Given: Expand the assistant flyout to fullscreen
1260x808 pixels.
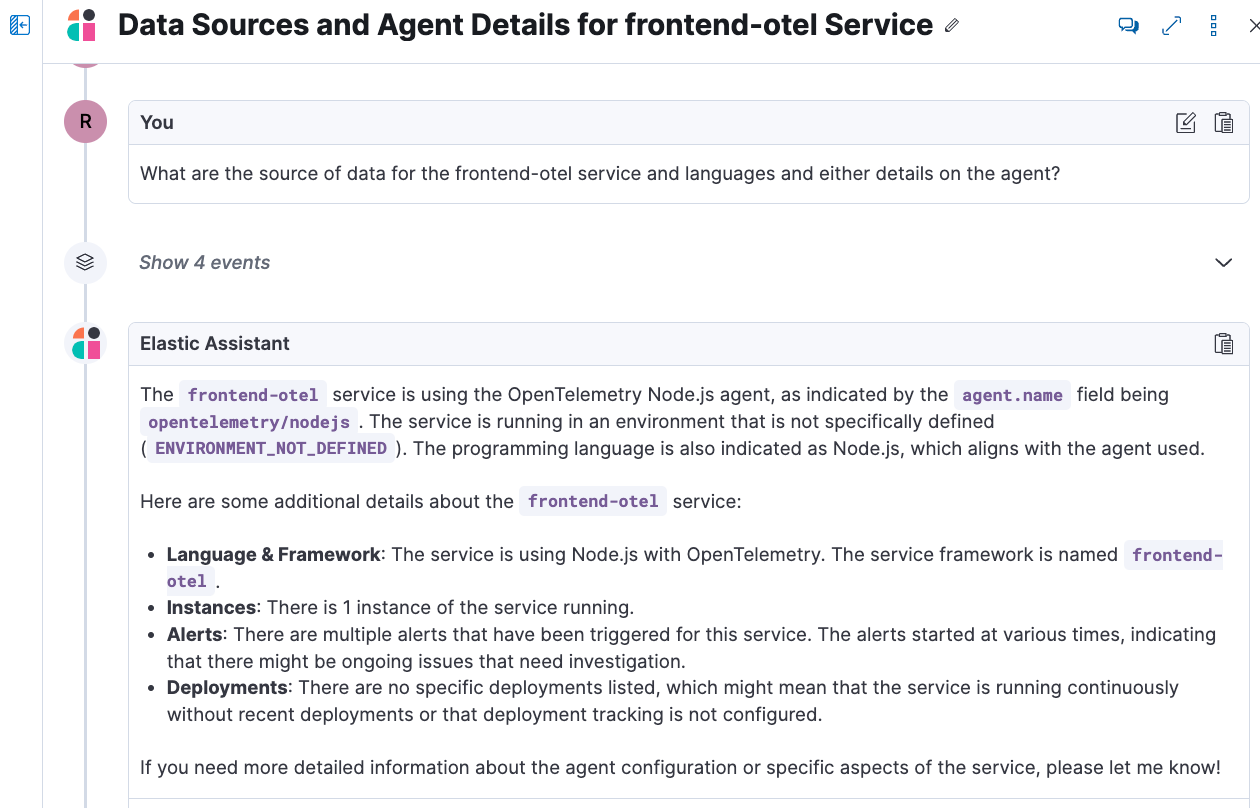Looking at the screenshot, I should (1172, 26).
